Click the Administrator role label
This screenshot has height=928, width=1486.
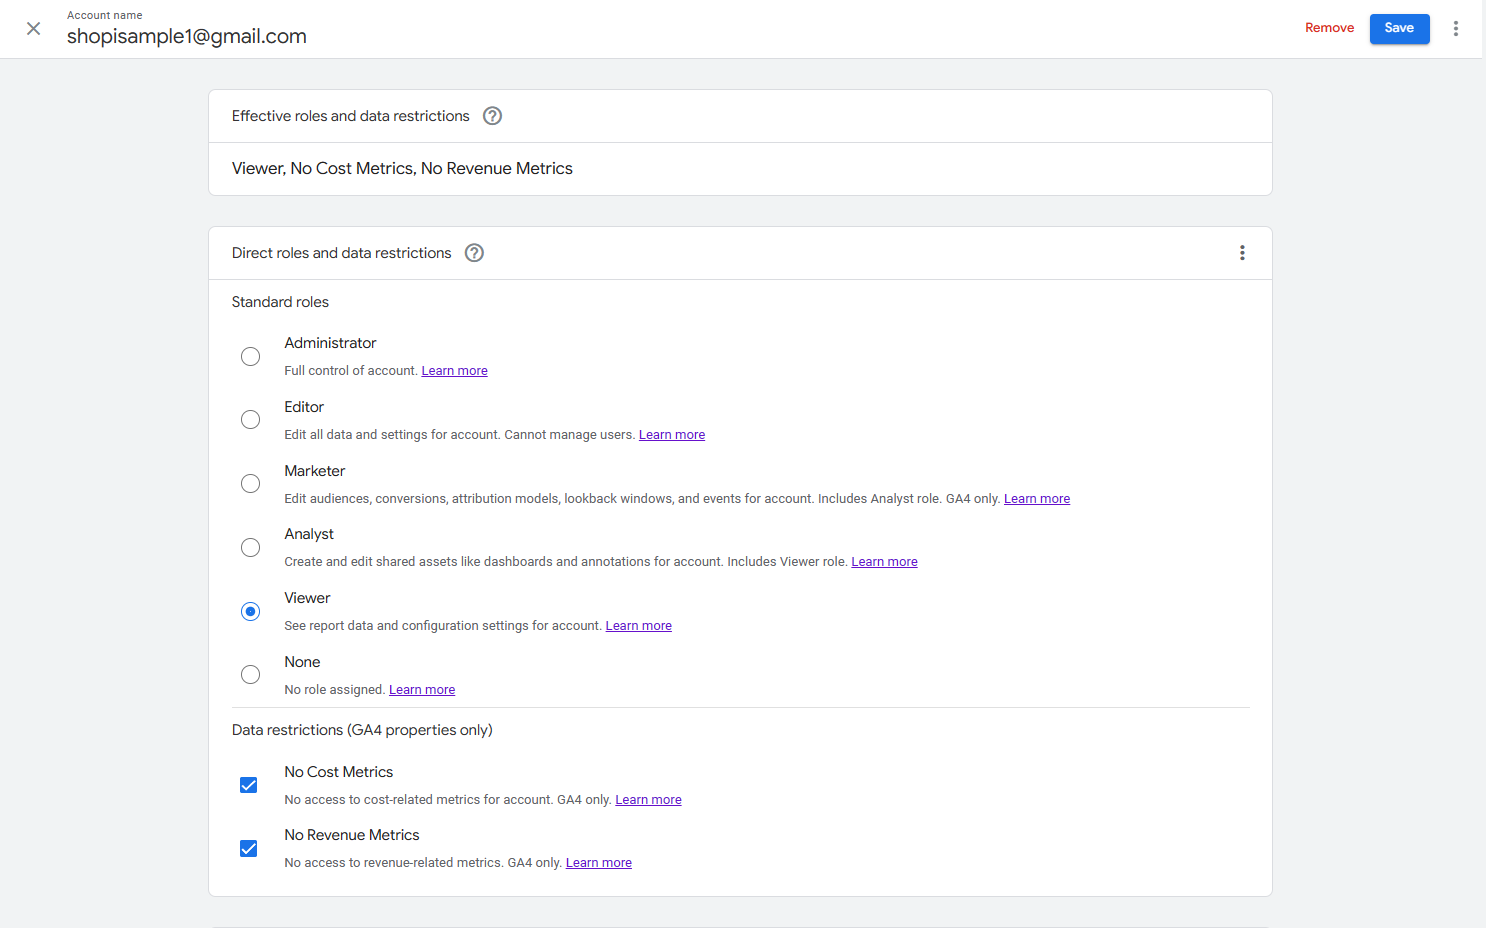point(330,343)
